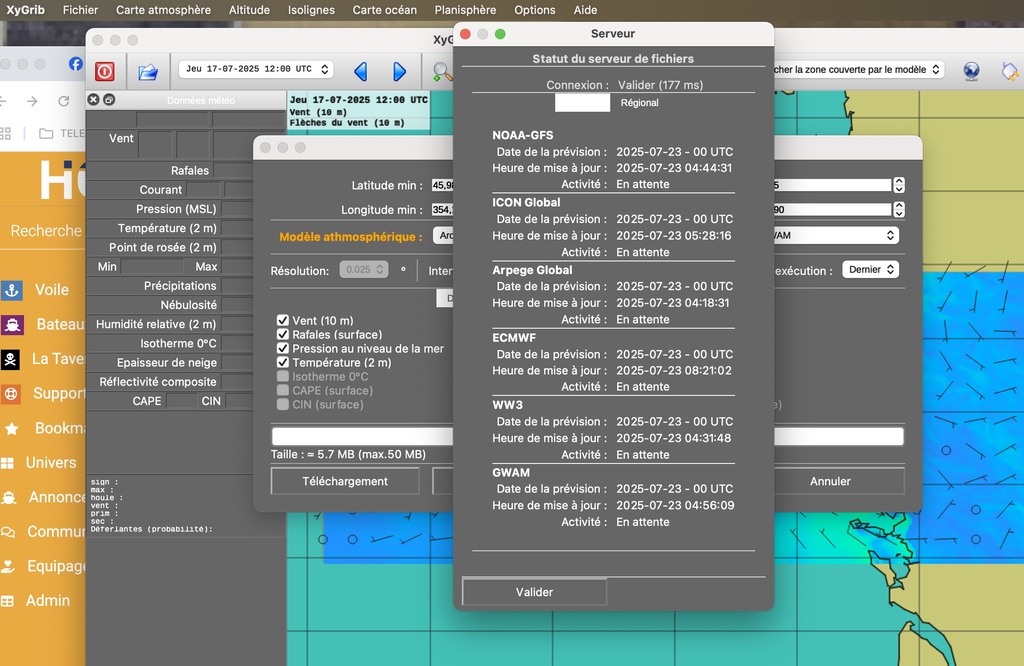Click the TELE bookmarks folder icon in browser
The height and width of the screenshot is (666, 1024).
click(46, 133)
